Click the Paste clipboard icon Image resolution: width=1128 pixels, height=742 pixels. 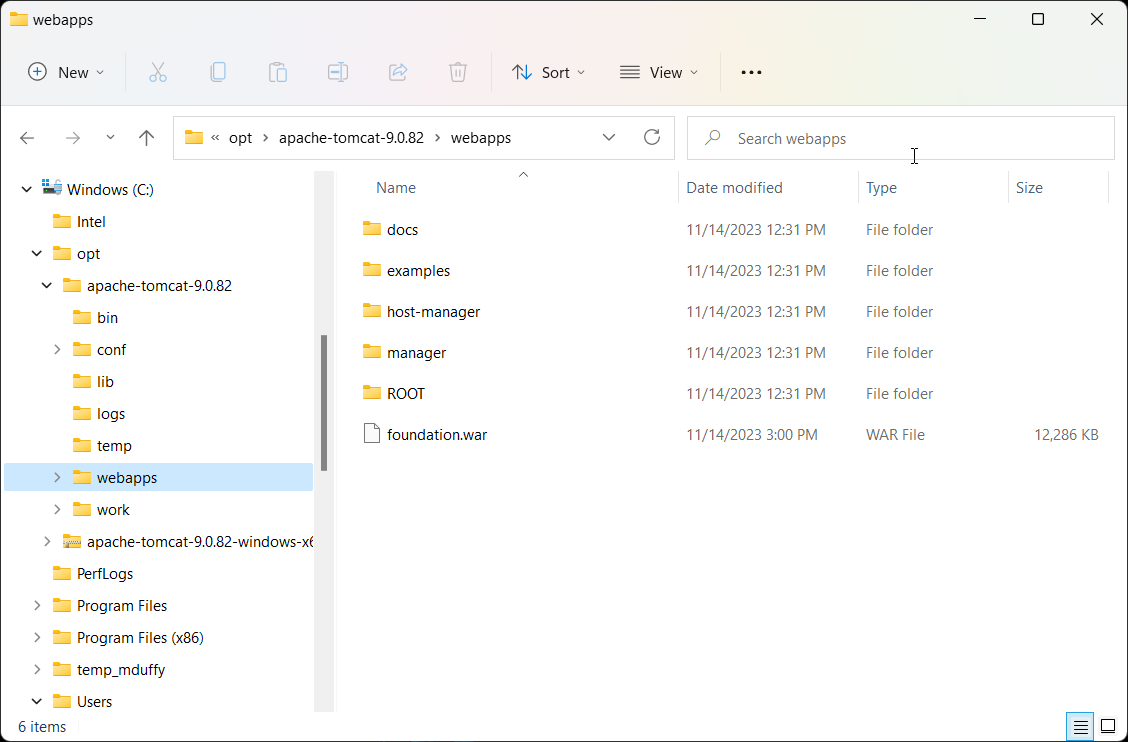[278, 72]
